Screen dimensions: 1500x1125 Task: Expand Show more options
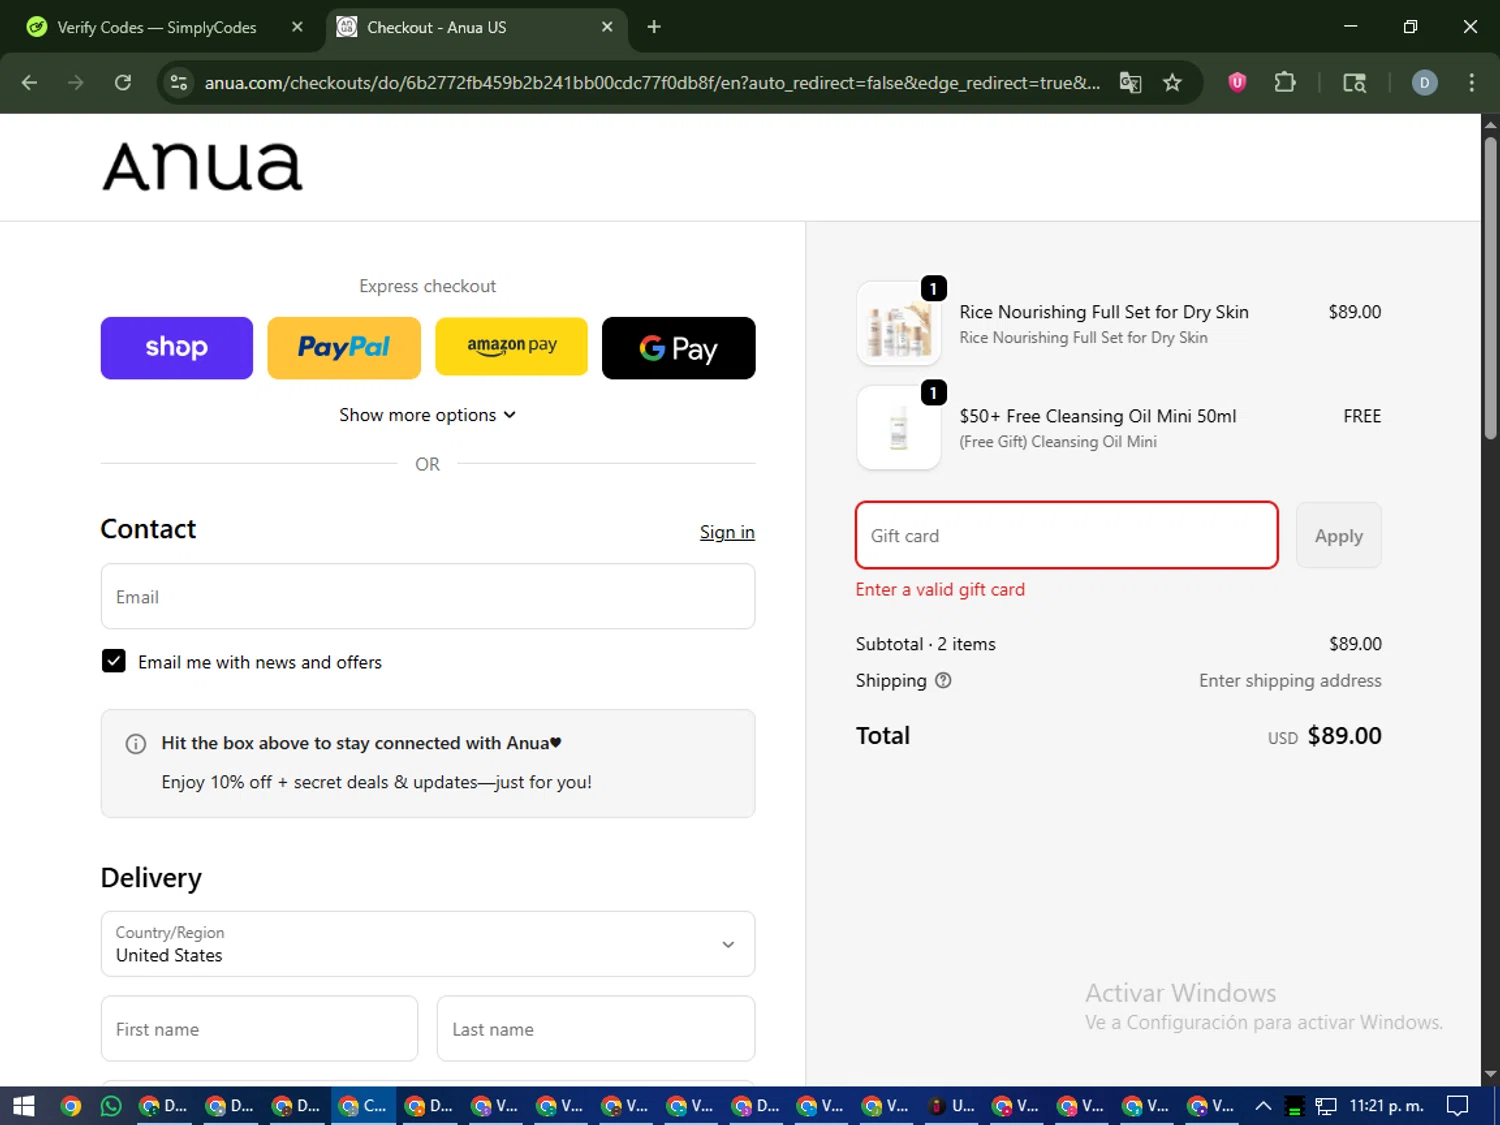point(427,415)
